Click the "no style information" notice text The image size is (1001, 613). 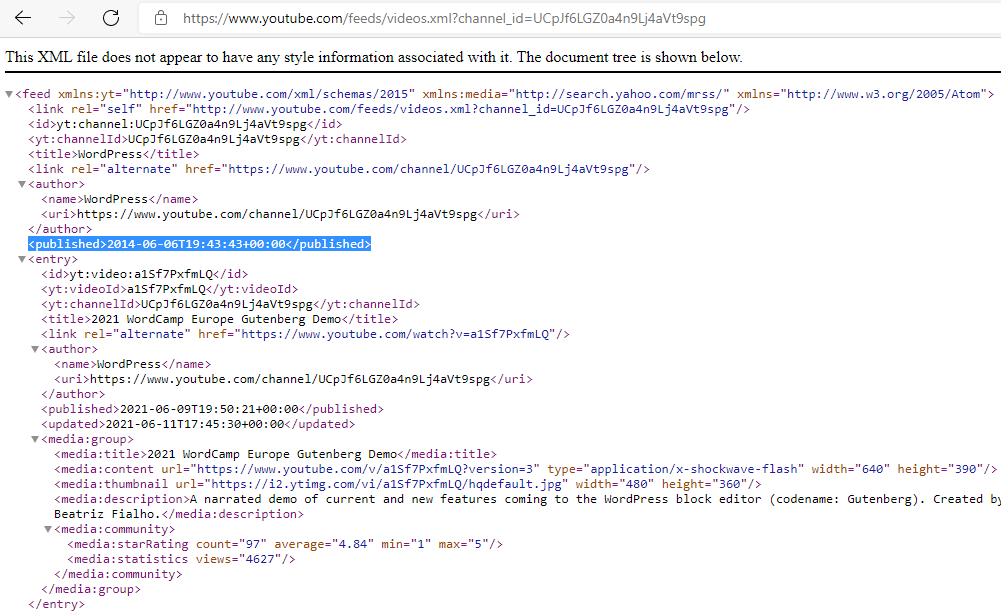coord(374,57)
